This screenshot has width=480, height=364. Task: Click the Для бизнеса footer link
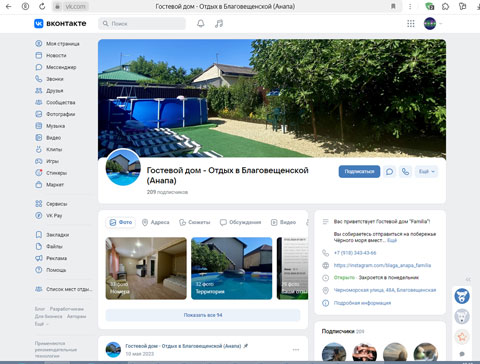48,316
